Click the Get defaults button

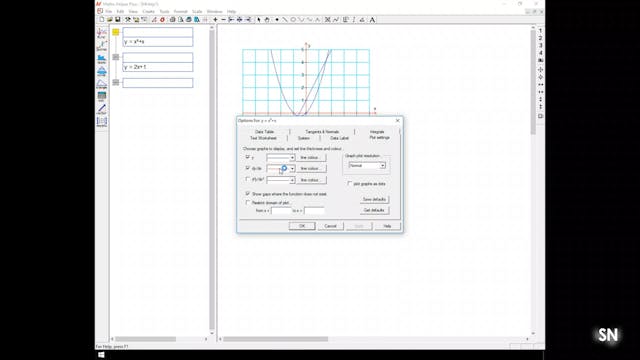point(374,210)
